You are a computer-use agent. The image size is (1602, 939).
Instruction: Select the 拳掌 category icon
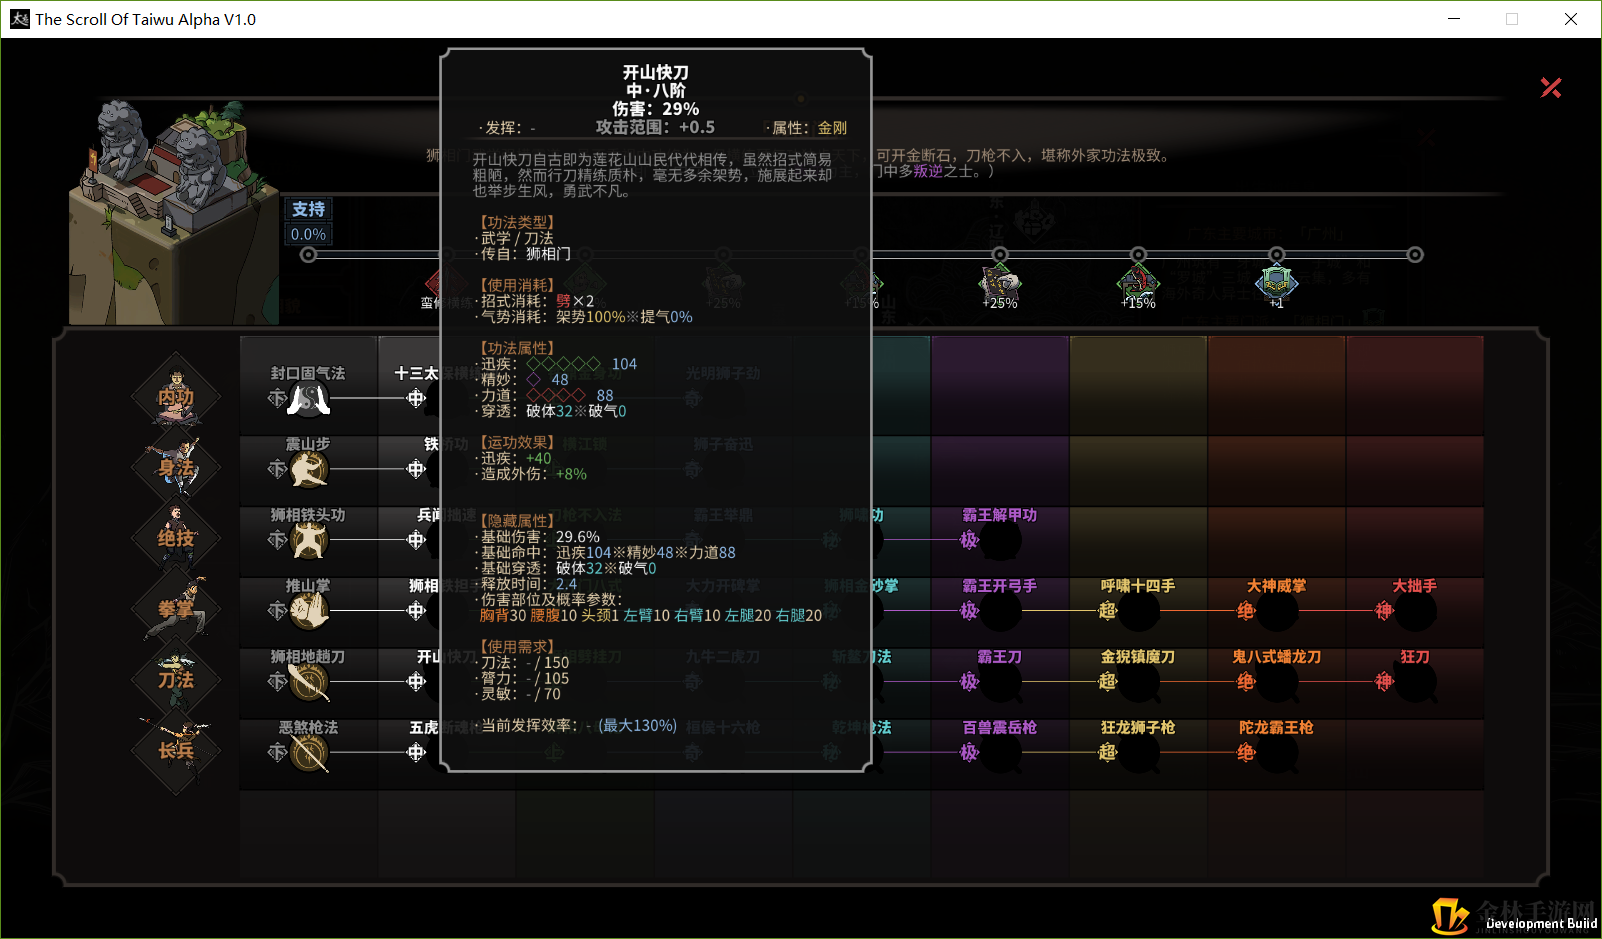coord(176,609)
